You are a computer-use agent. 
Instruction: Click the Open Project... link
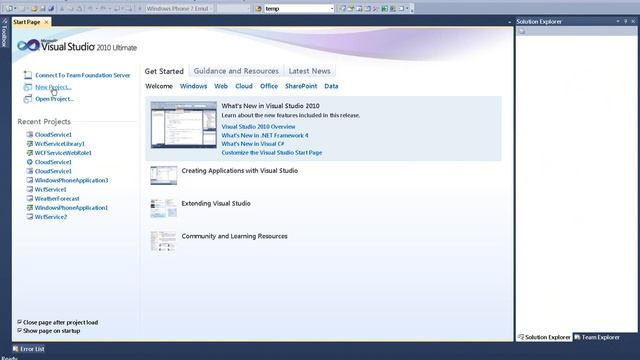54,99
